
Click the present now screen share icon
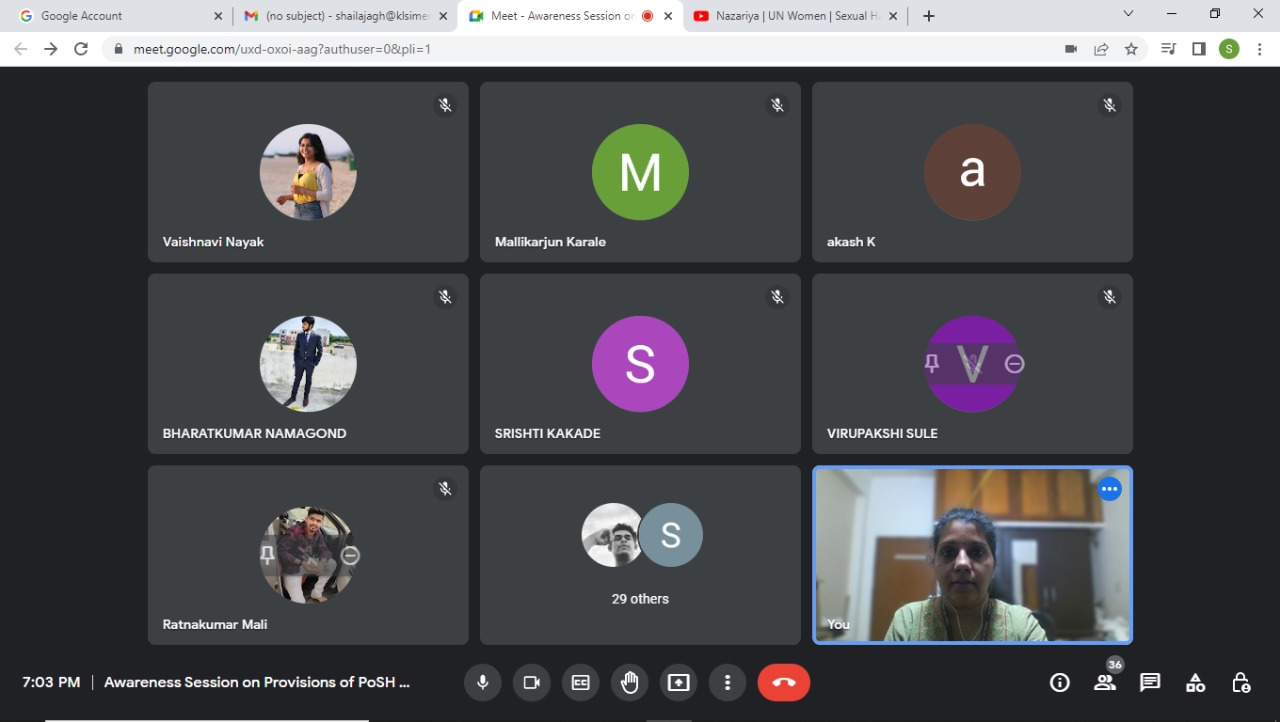(x=678, y=682)
